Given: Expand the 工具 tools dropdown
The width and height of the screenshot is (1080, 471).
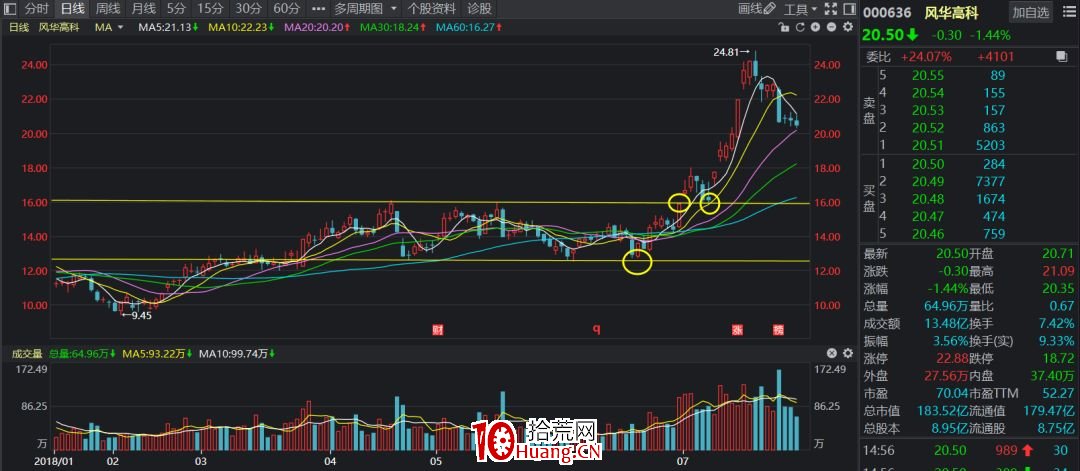Looking at the screenshot, I should [x=801, y=9].
